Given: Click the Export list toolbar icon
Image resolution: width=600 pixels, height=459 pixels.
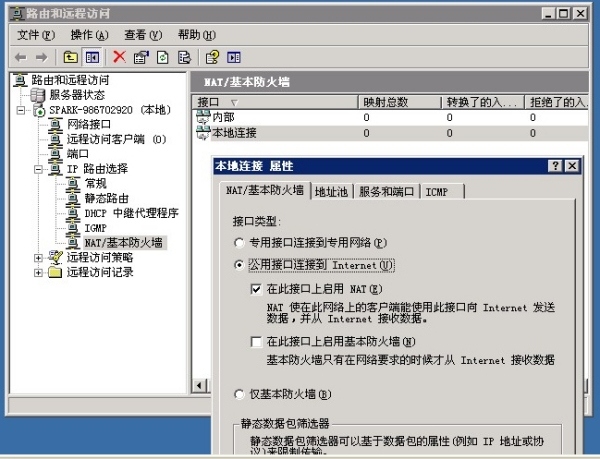Looking at the screenshot, I should pos(184,57).
